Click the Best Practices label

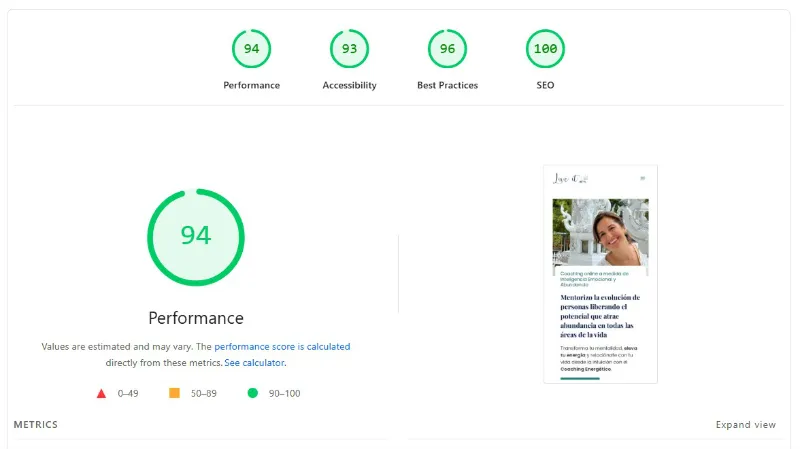pos(447,85)
